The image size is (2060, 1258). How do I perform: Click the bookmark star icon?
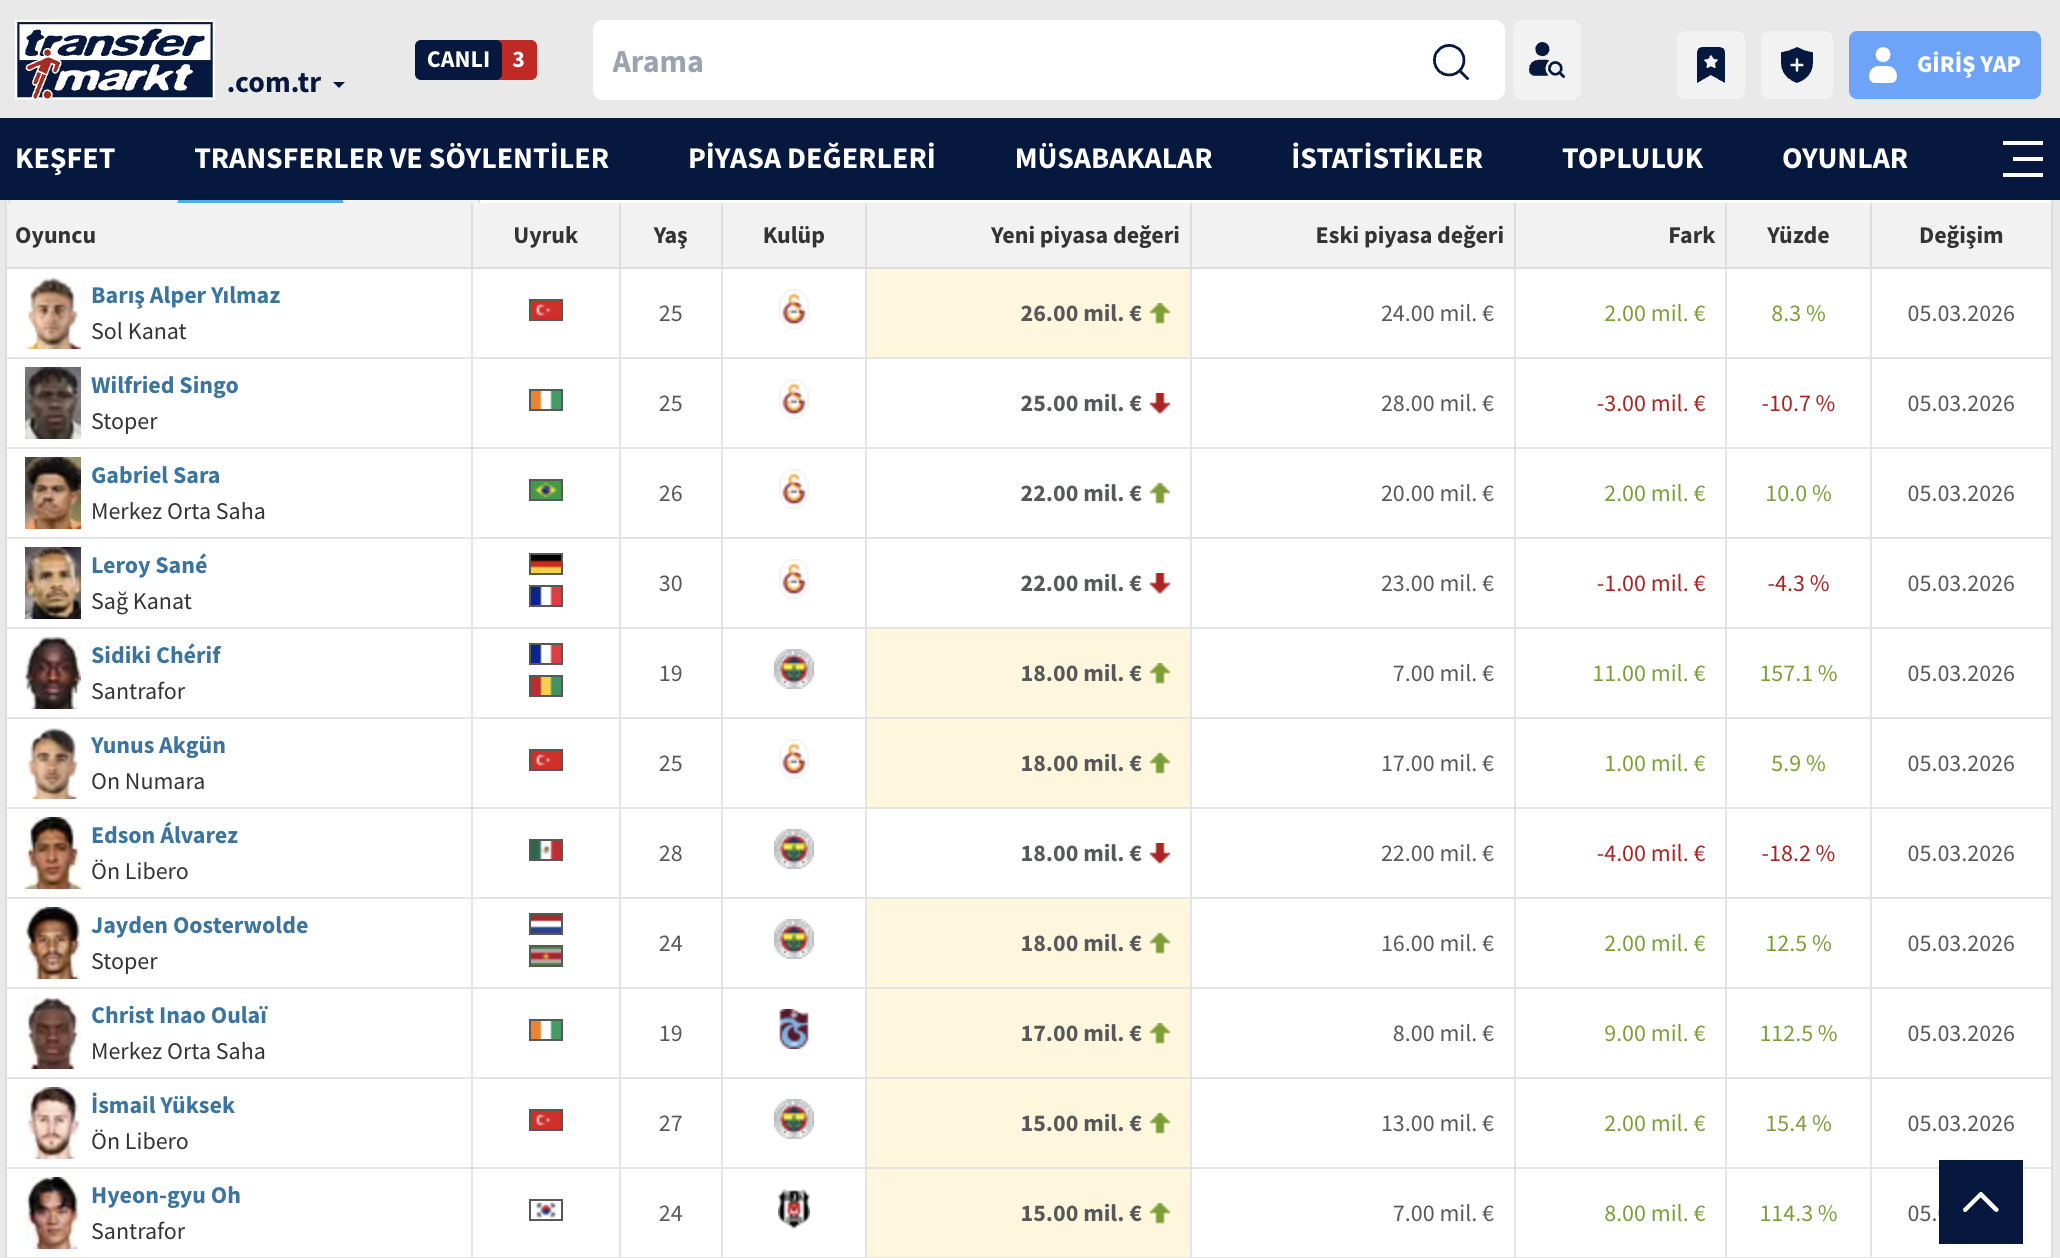point(1710,64)
